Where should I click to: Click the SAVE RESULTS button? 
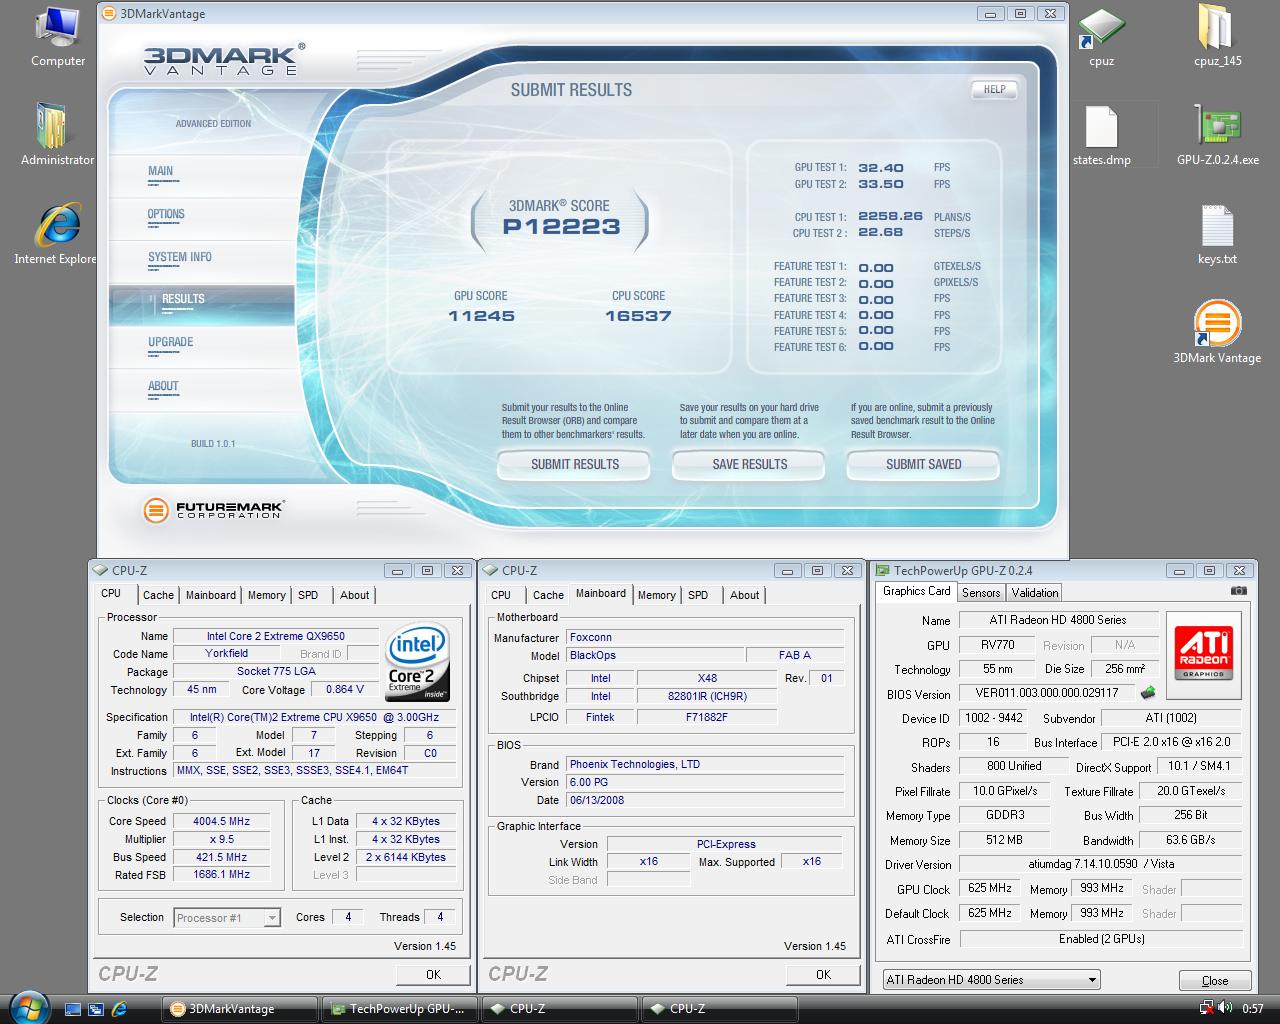point(749,464)
